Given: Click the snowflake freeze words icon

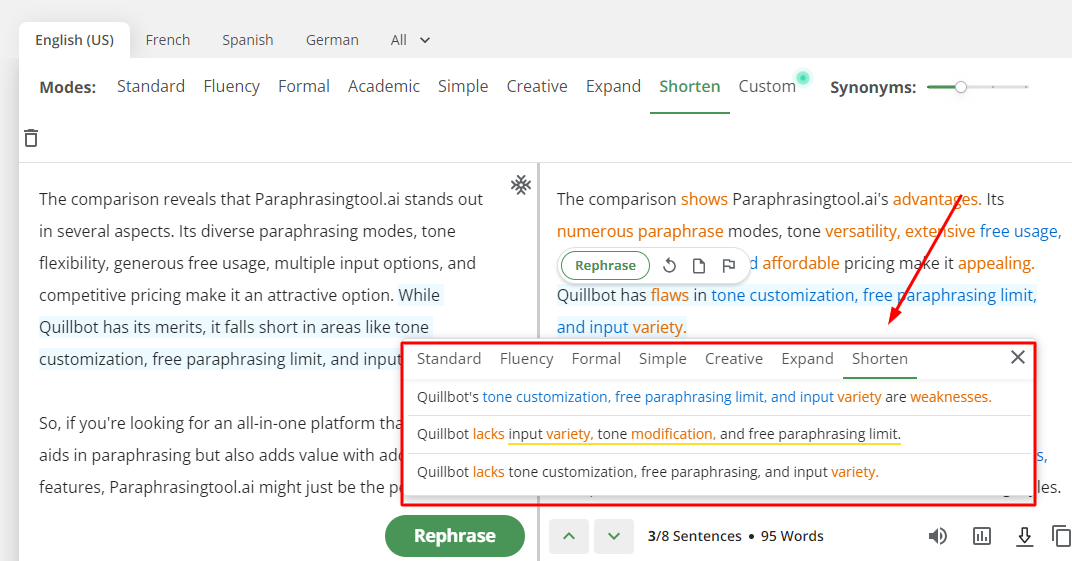Looking at the screenshot, I should 521,185.
